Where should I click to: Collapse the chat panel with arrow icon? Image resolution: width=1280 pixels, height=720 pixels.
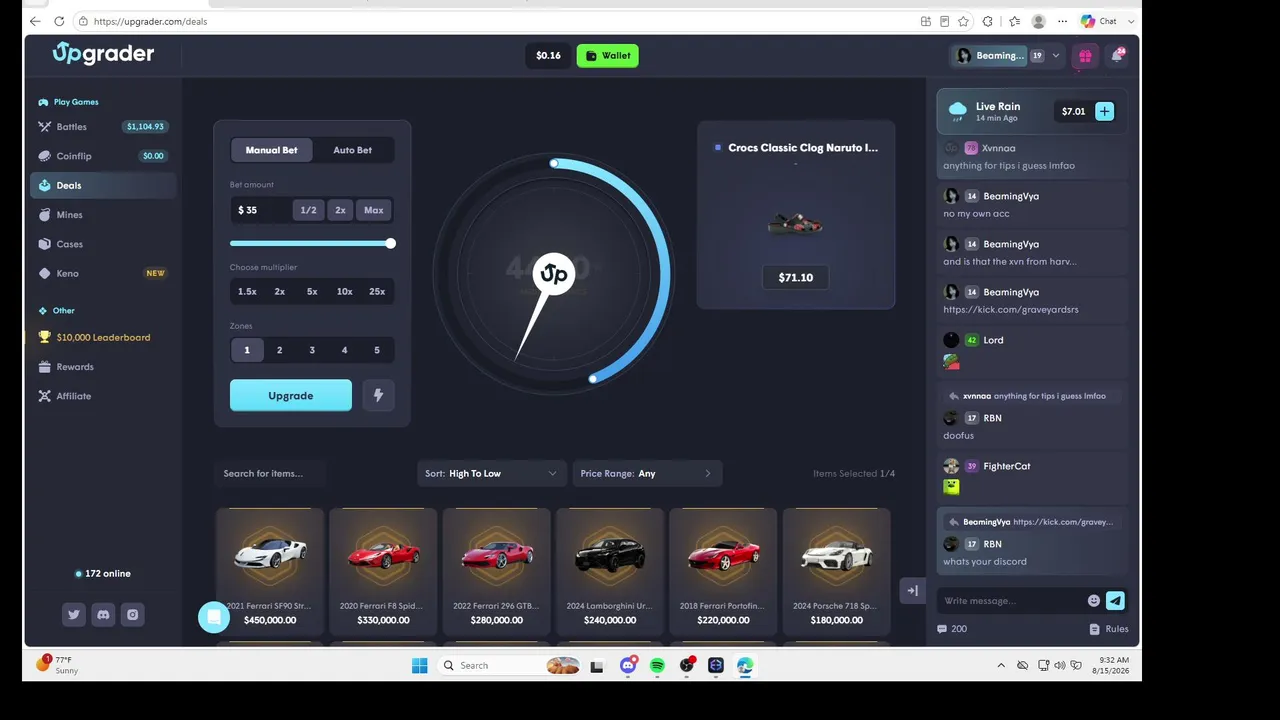(912, 591)
